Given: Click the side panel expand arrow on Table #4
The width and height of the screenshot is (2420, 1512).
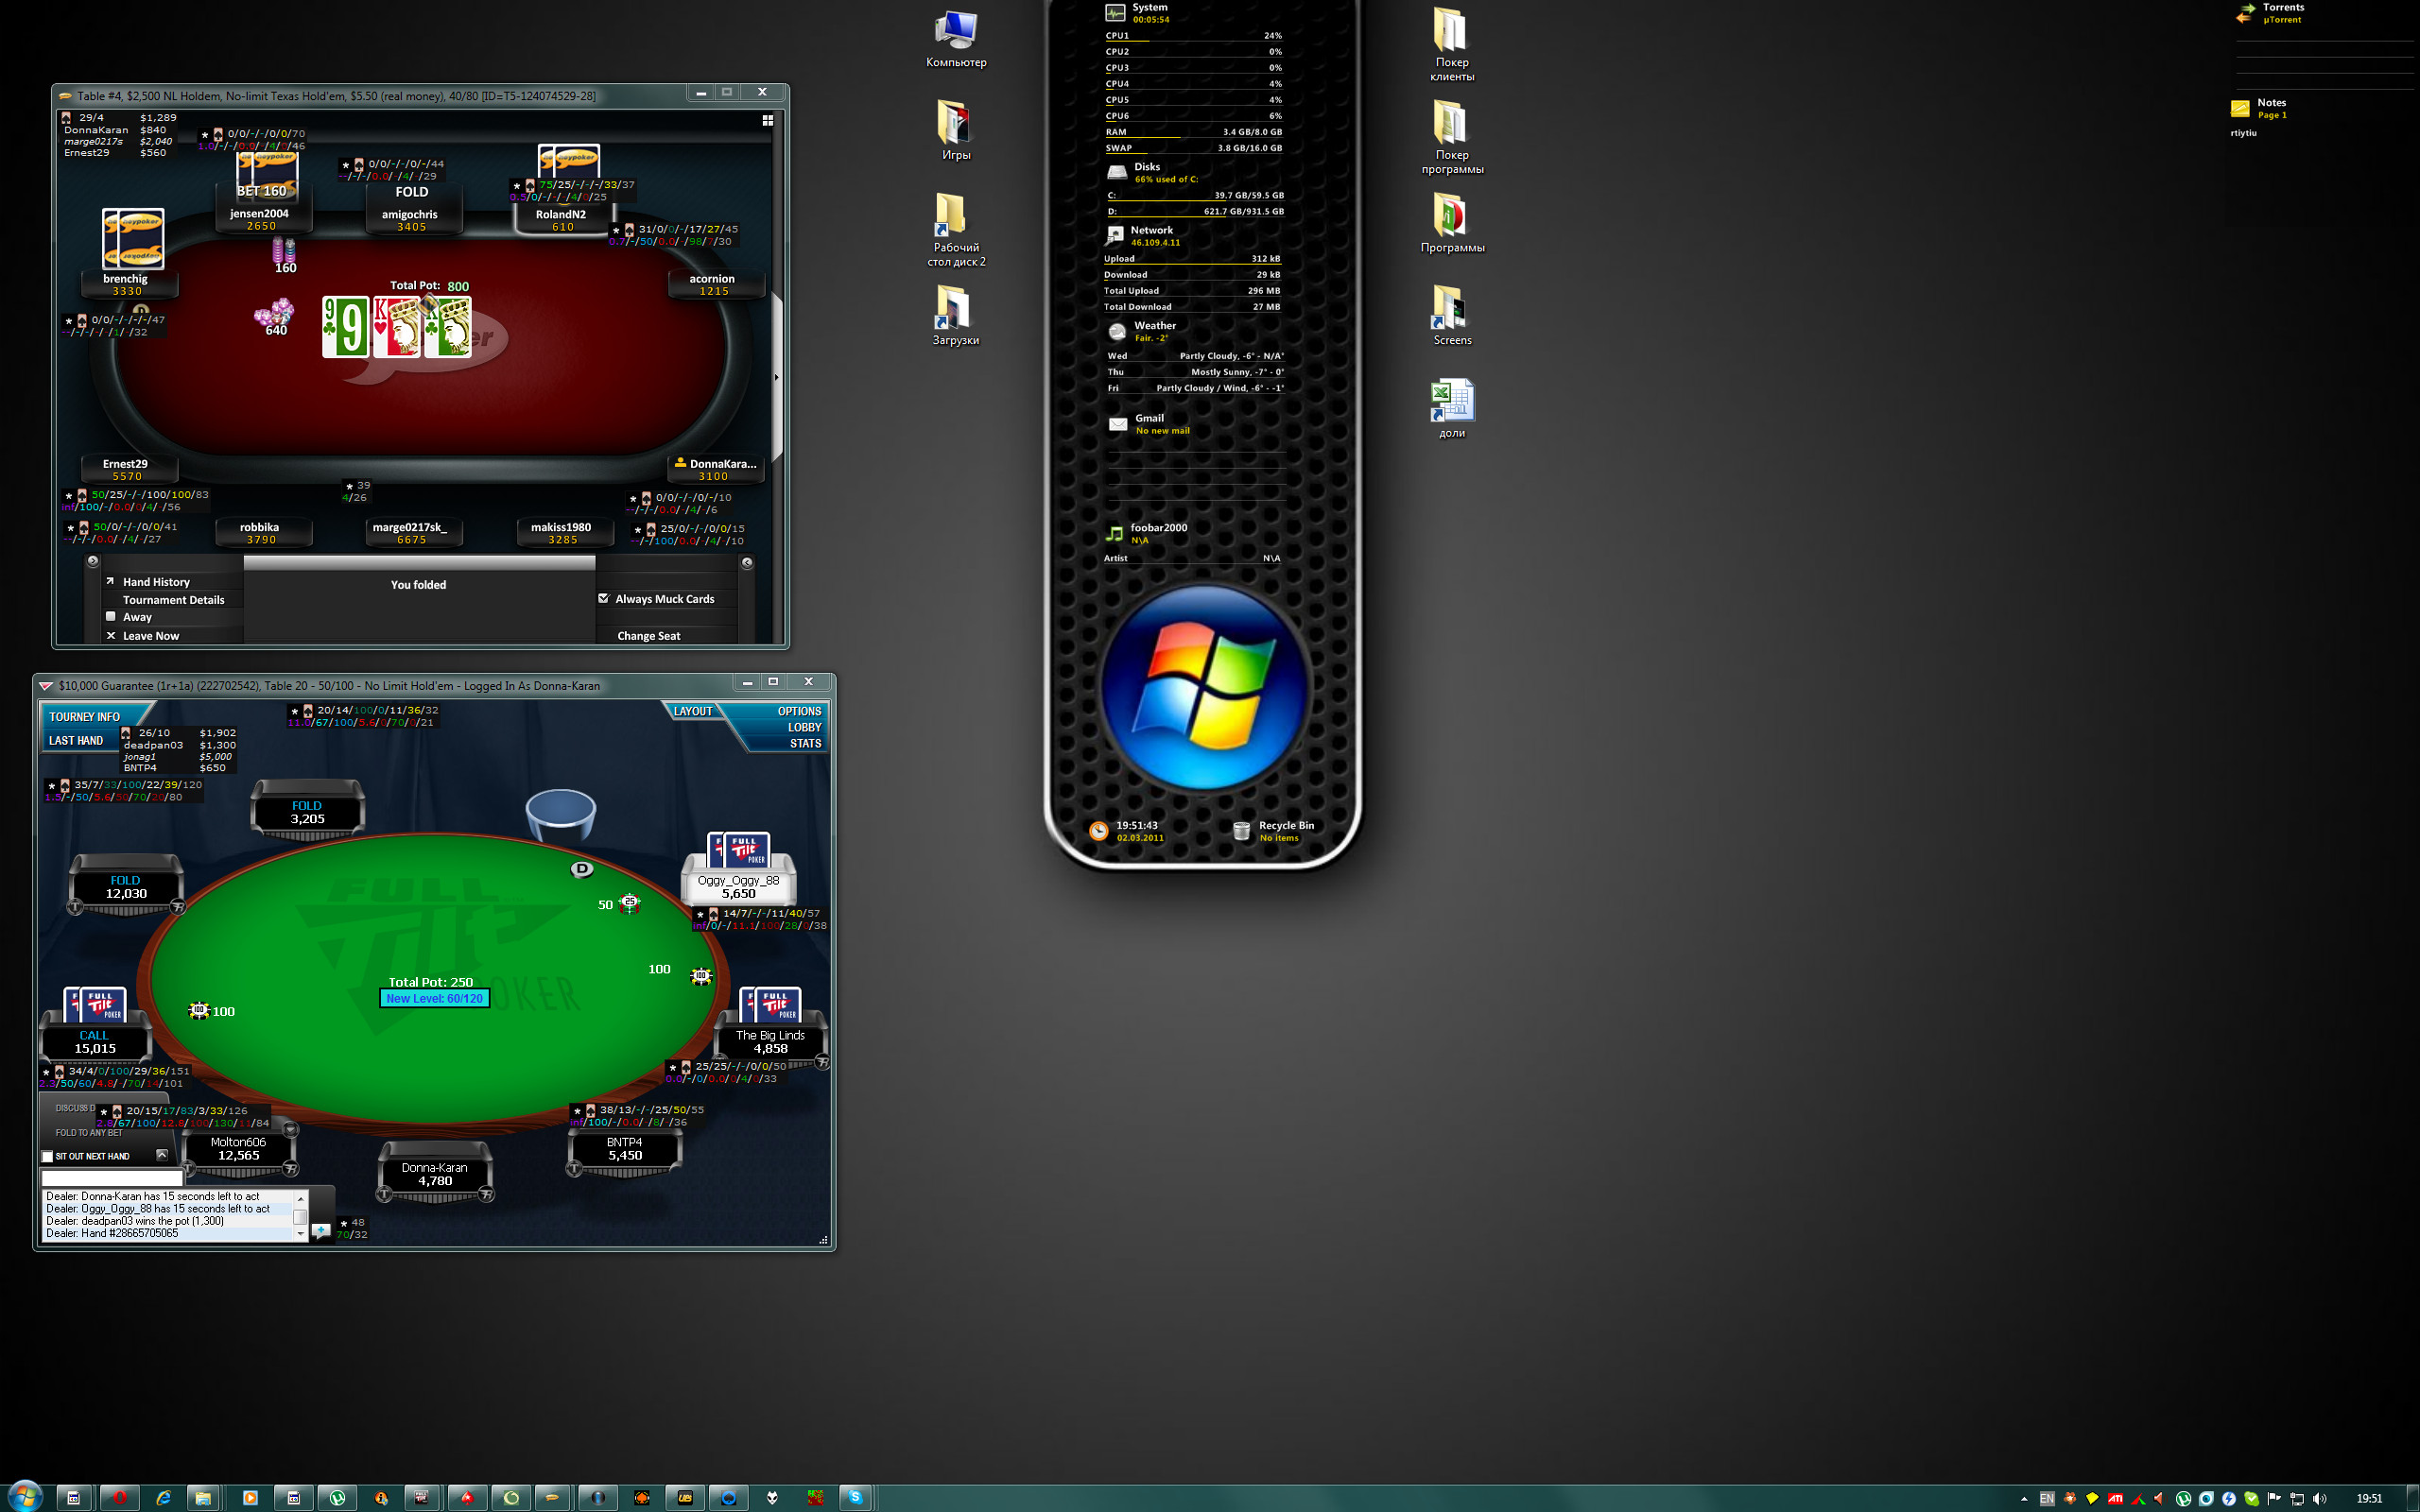Looking at the screenshot, I should point(776,377).
